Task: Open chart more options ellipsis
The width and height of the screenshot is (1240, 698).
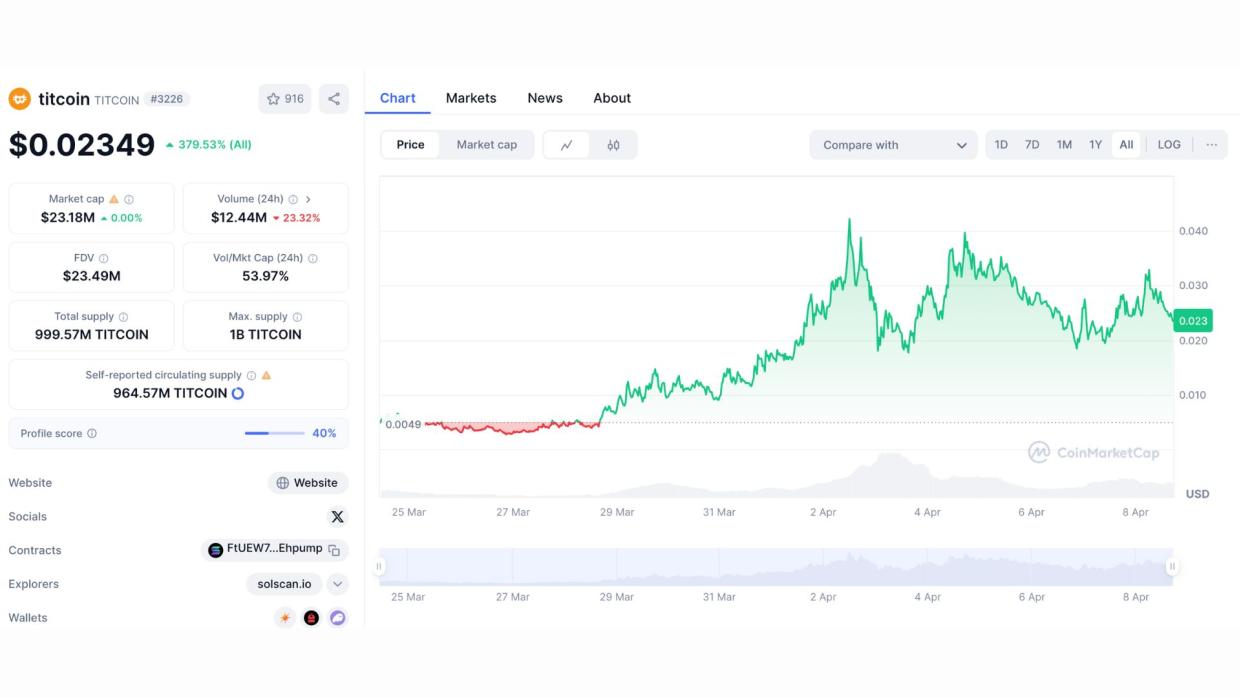Action: pyautogui.click(x=1212, y=145)
